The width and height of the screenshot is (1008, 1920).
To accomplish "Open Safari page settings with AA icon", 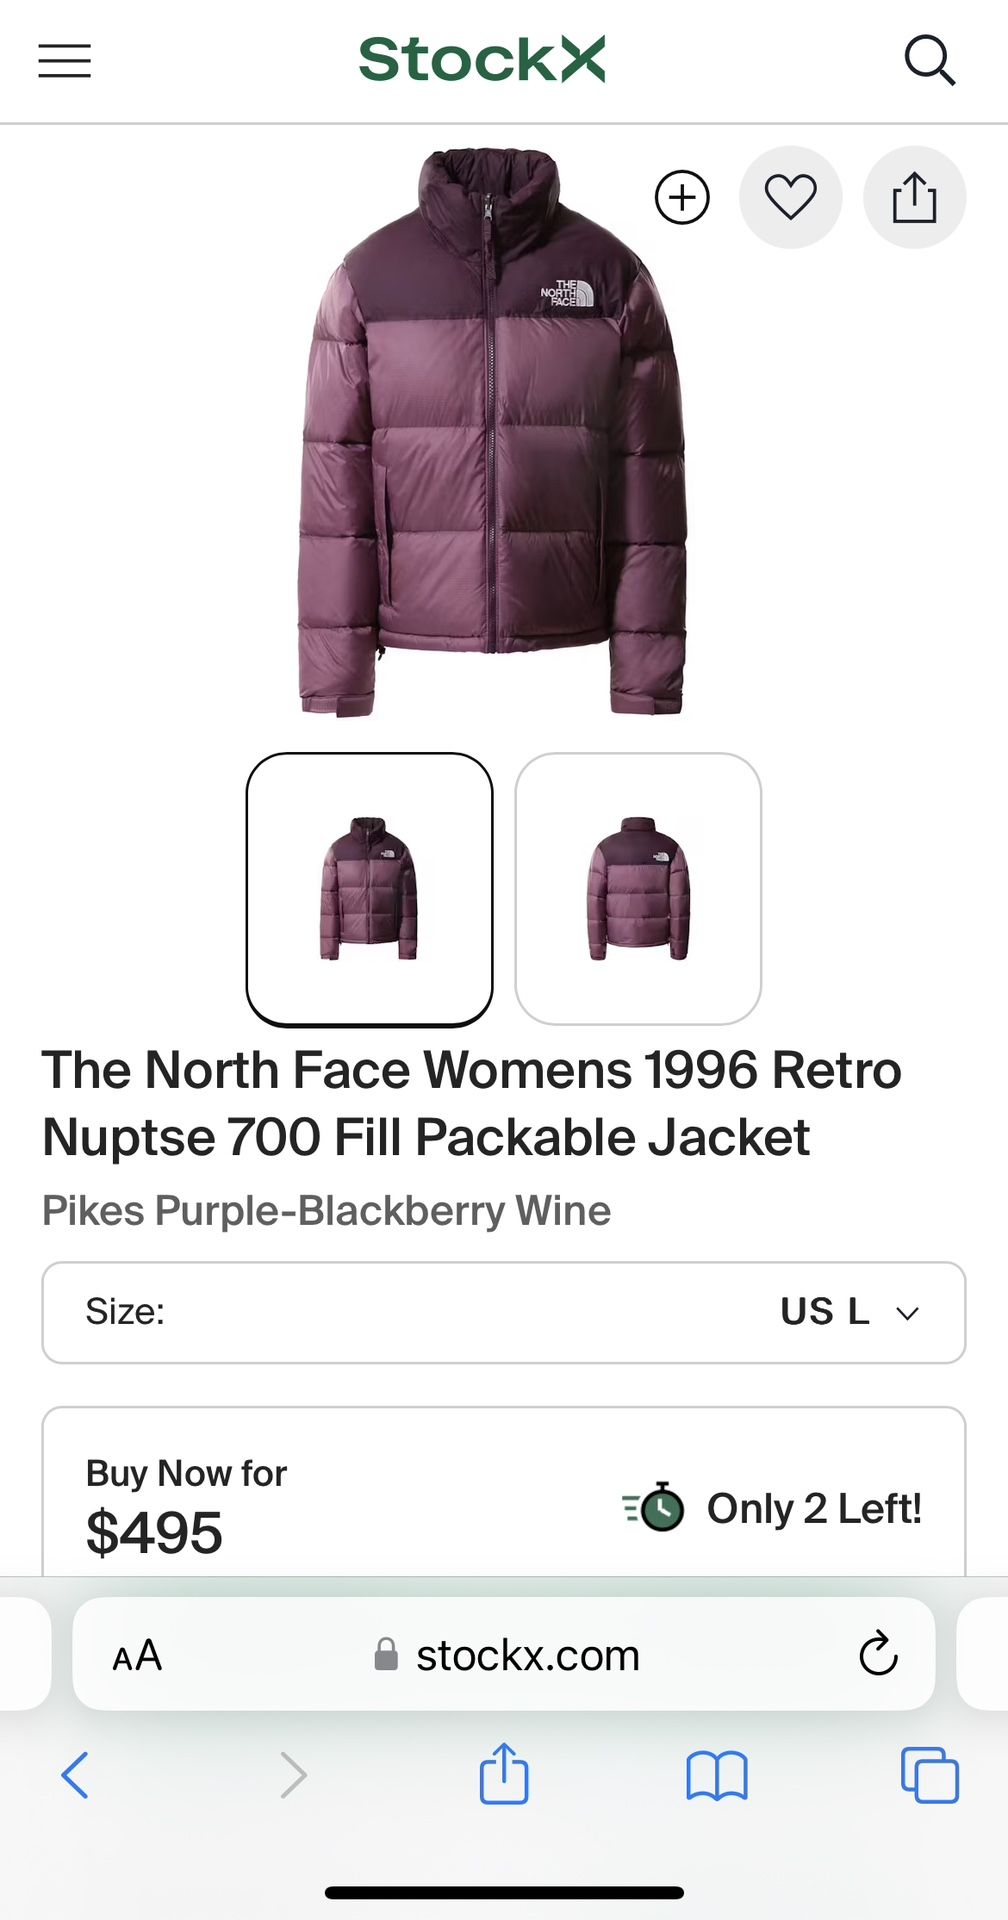I will coord(138,1654).
